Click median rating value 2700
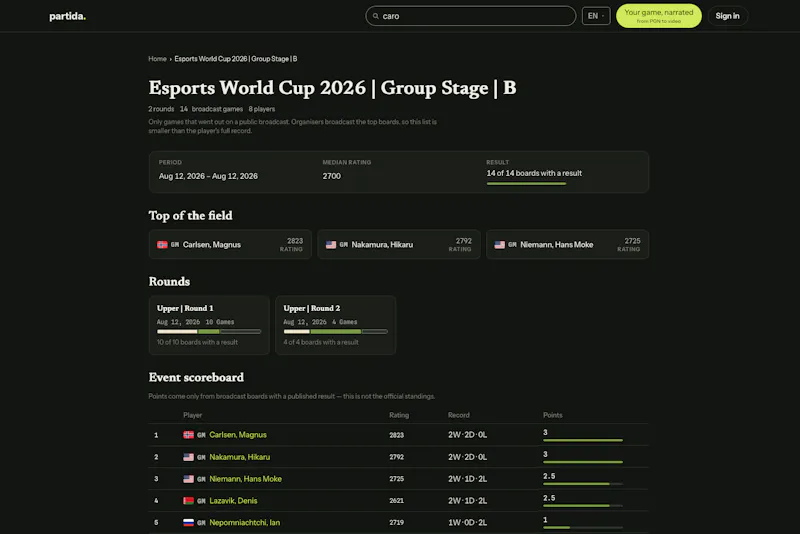 (x=332, y=176)
